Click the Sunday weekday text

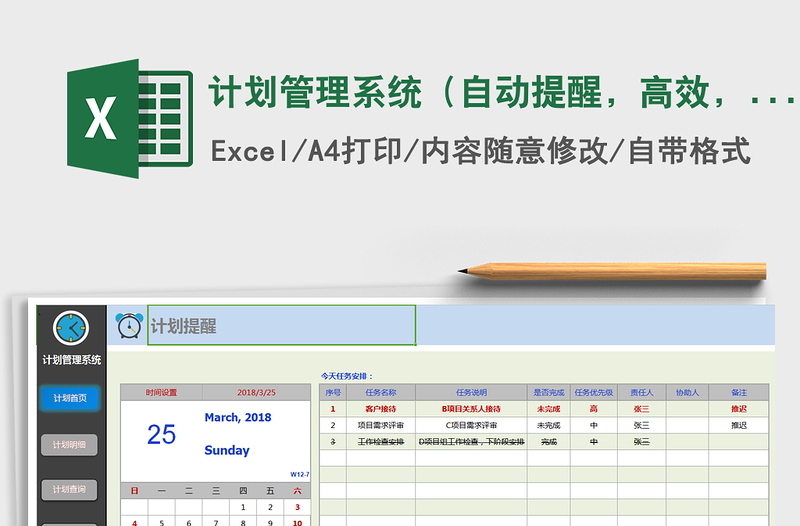[x=227, y=450]
